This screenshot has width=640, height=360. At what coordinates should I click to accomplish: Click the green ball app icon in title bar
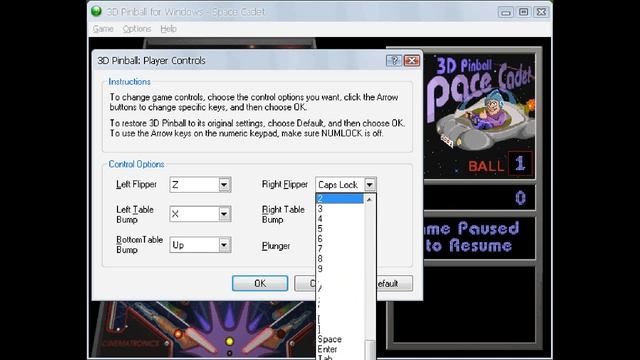point(96,11)
